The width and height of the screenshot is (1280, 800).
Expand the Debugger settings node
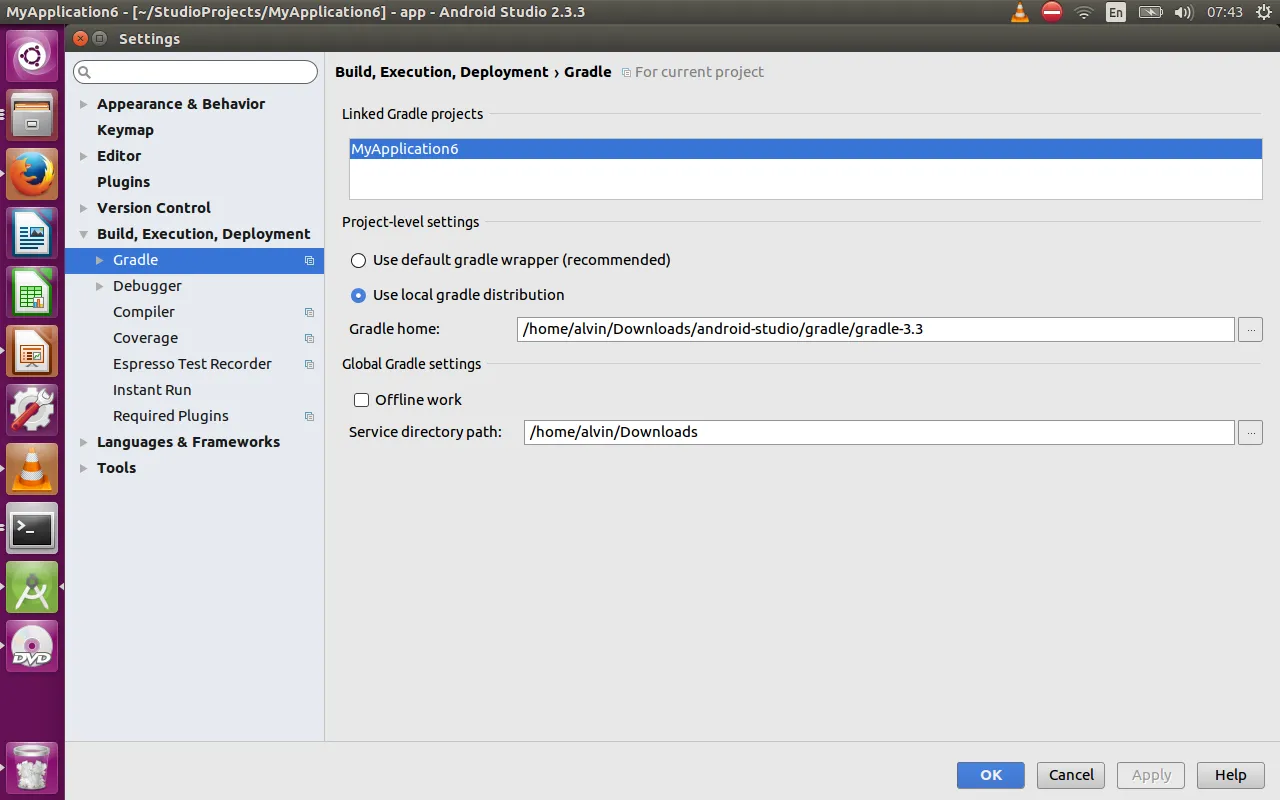(x=99, y=286)
